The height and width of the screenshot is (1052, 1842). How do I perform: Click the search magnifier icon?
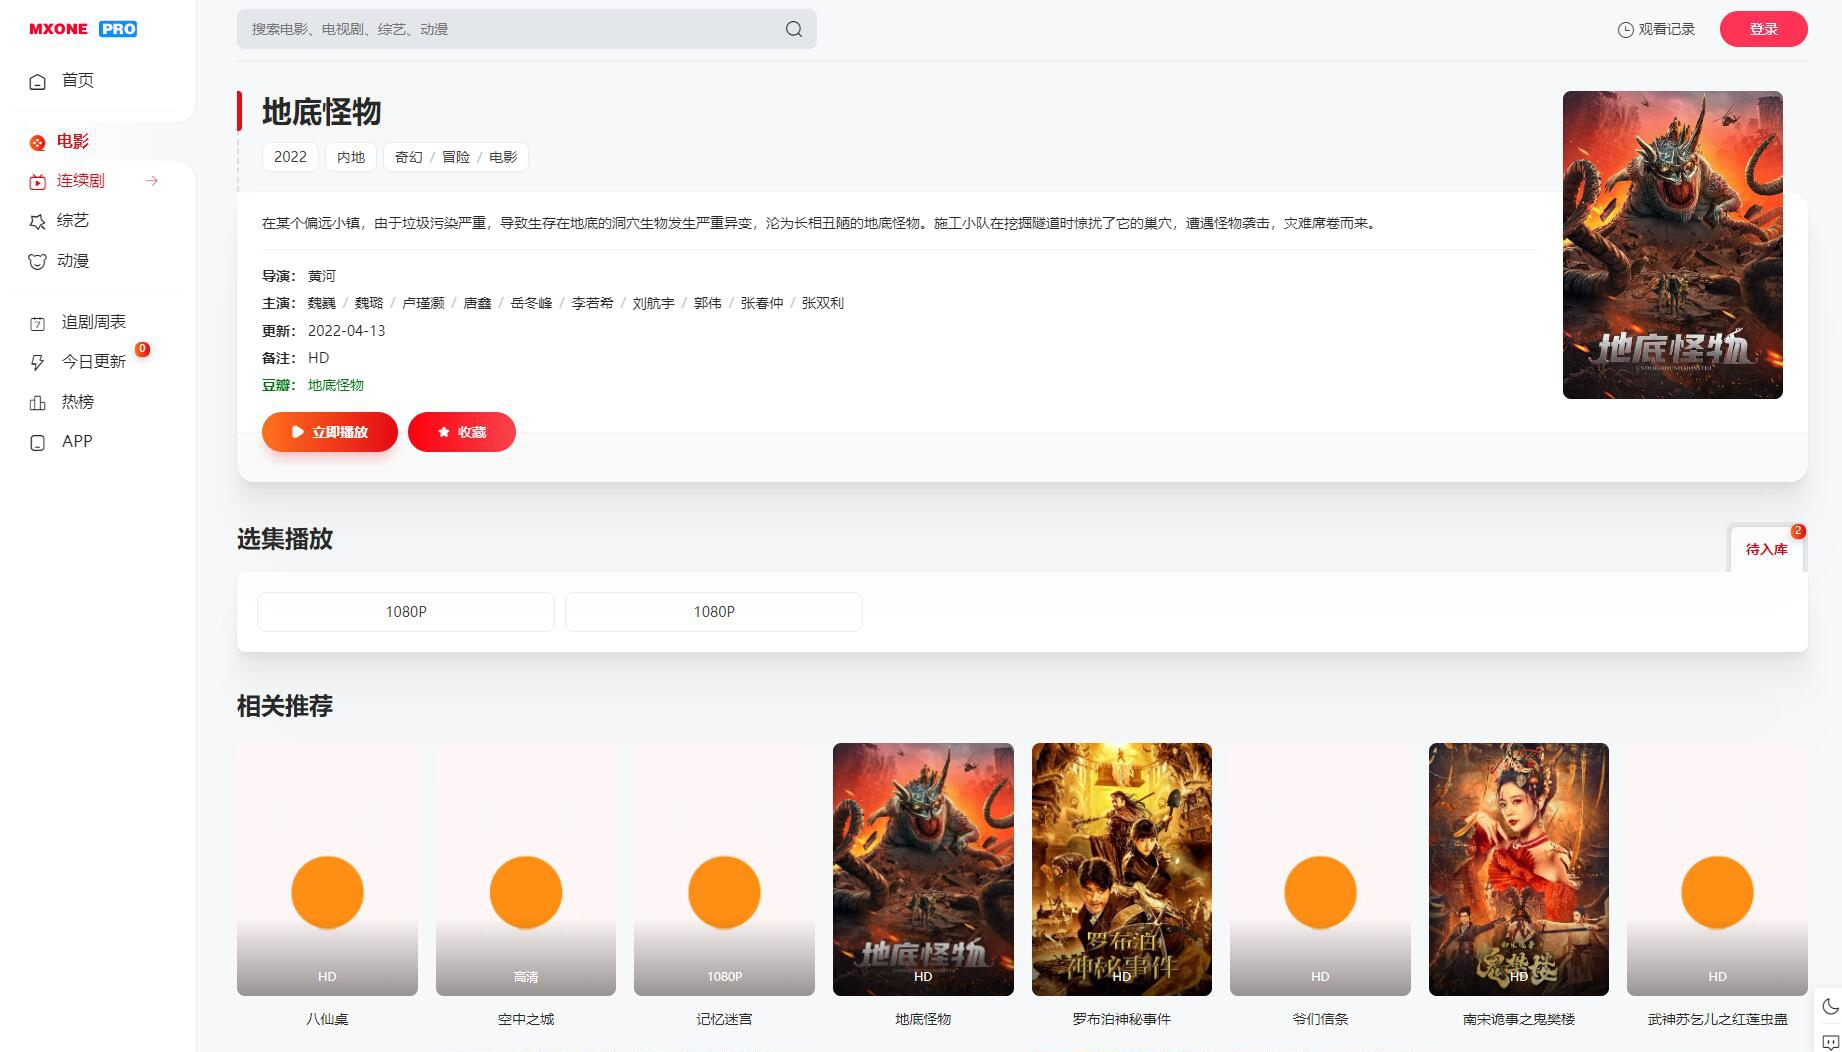(792, 29)
